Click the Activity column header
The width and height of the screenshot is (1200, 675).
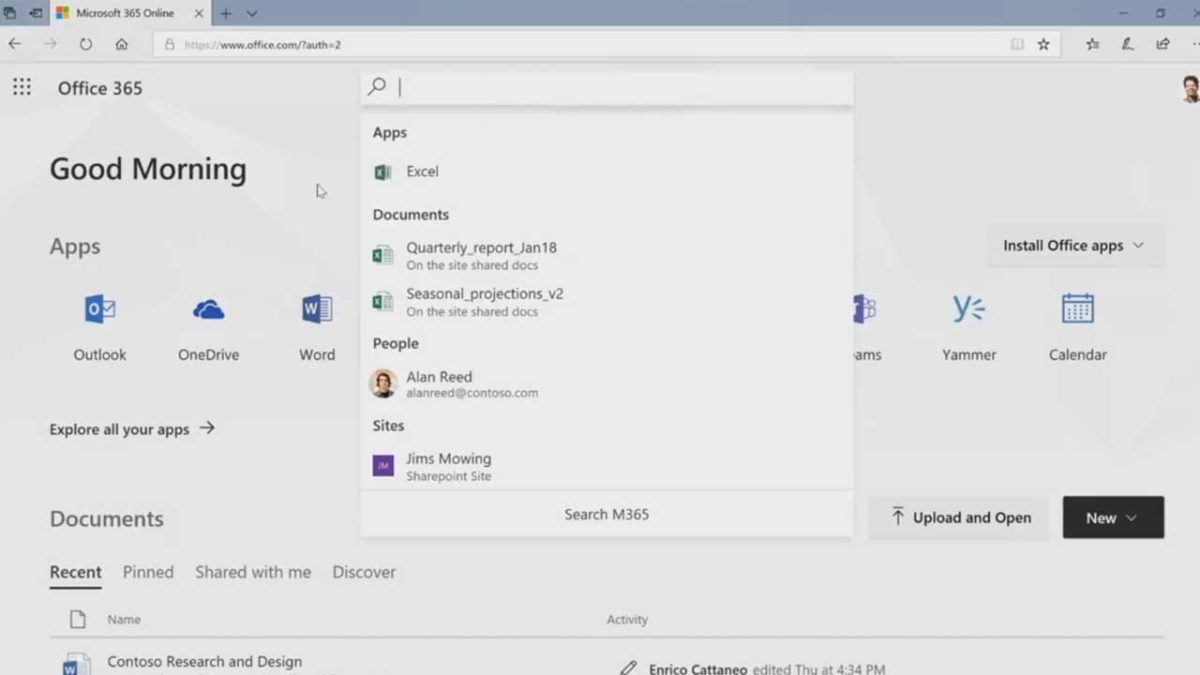coord(627,620)
